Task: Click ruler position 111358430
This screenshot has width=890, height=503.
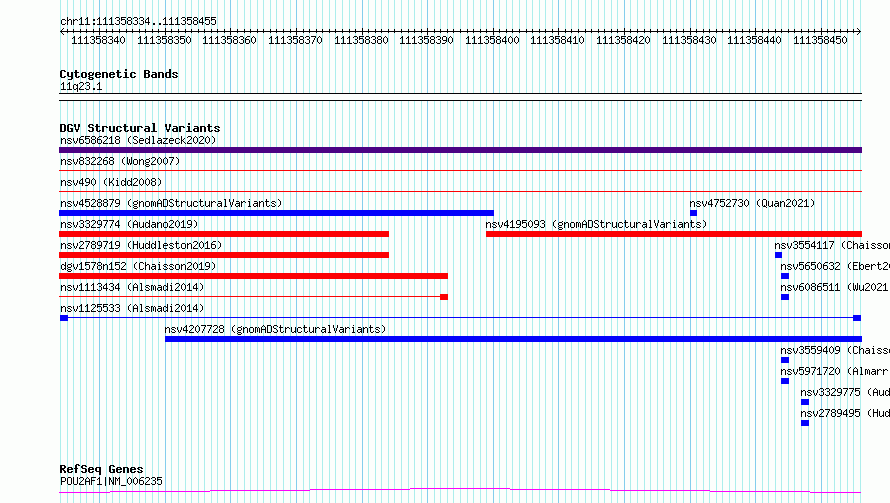Action: pyautogui.click(x=689, y=40)
